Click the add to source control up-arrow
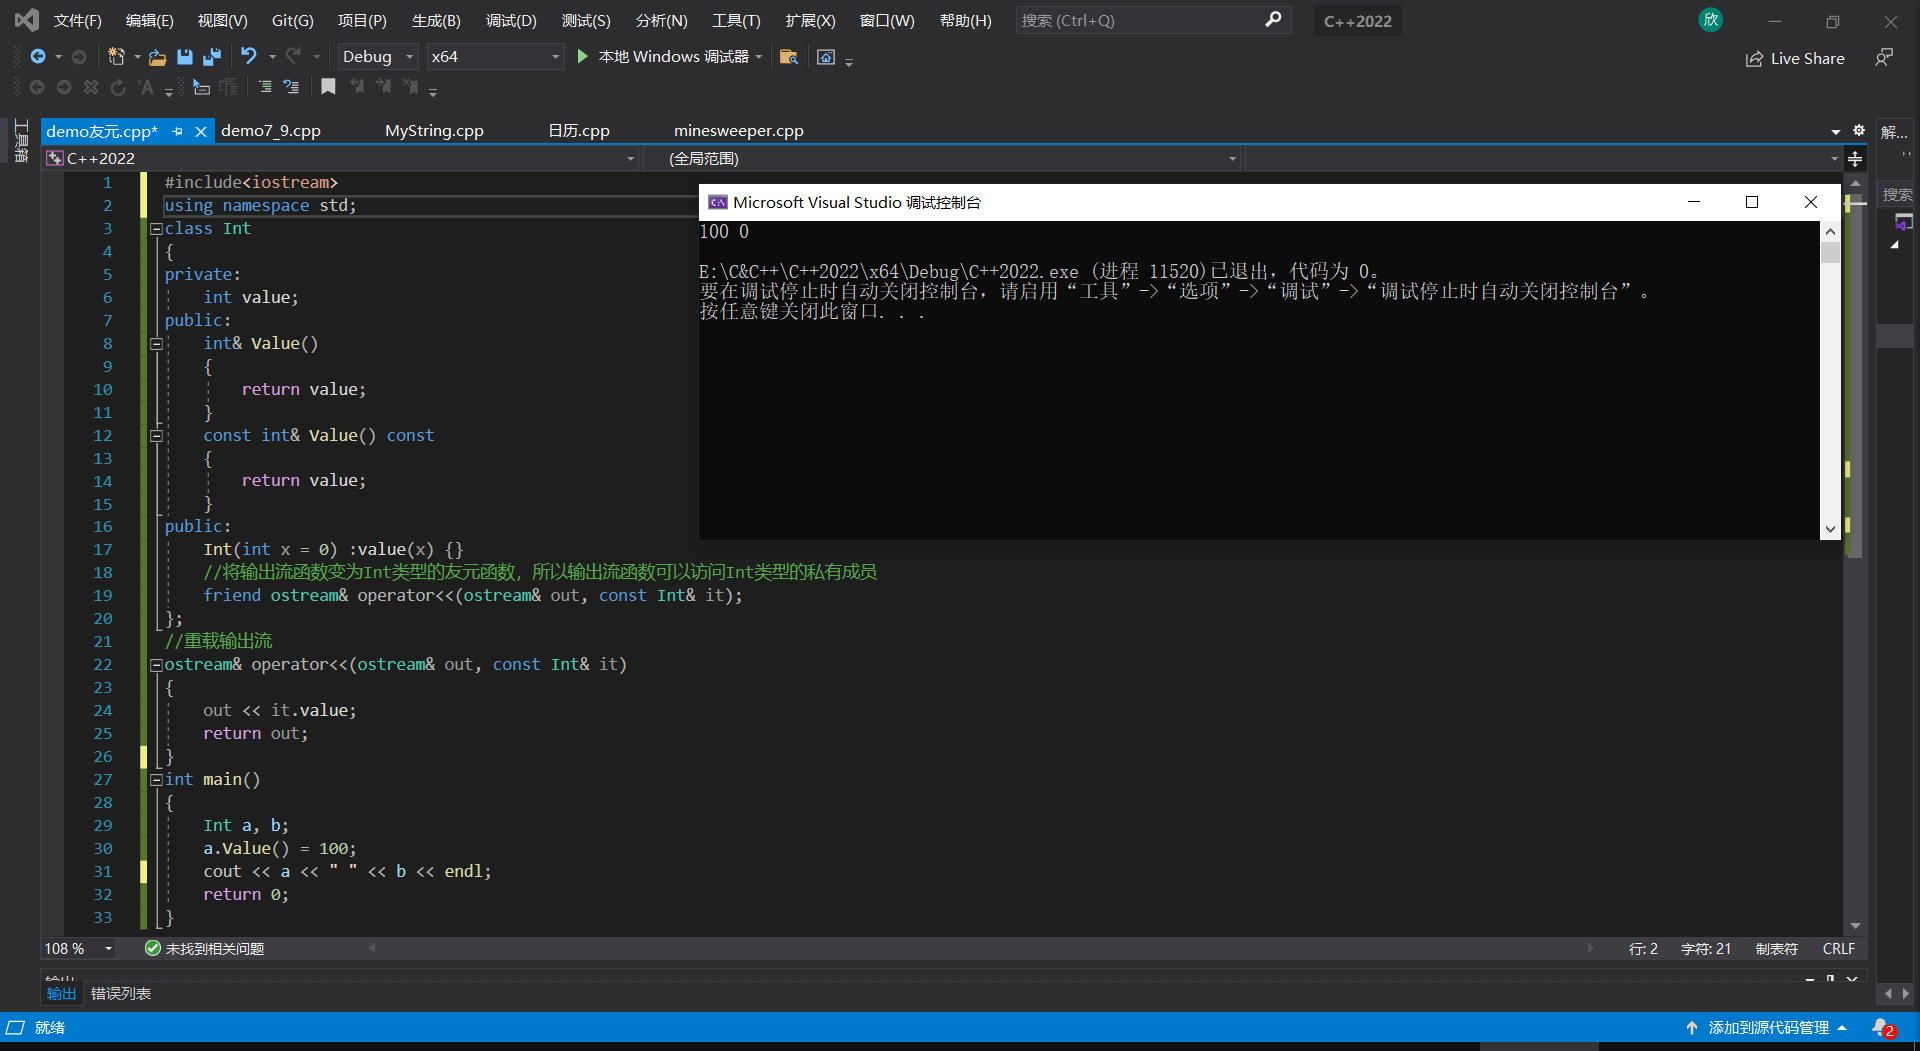The width and height of the screenshot is (1920, 1051). point(1692,1028)
